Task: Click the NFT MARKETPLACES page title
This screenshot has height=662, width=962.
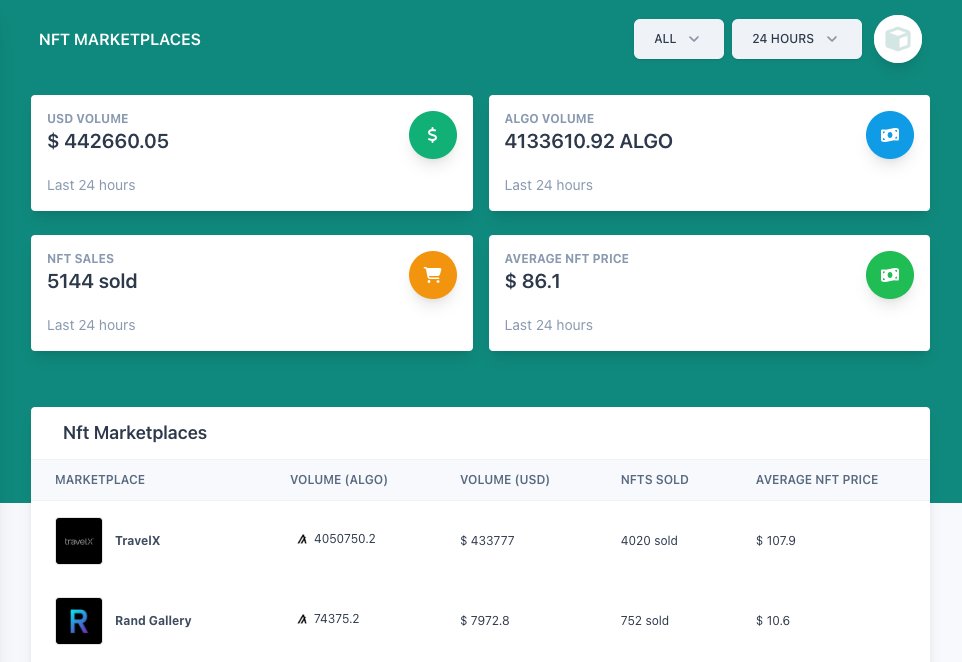Action: click(119, 39)
